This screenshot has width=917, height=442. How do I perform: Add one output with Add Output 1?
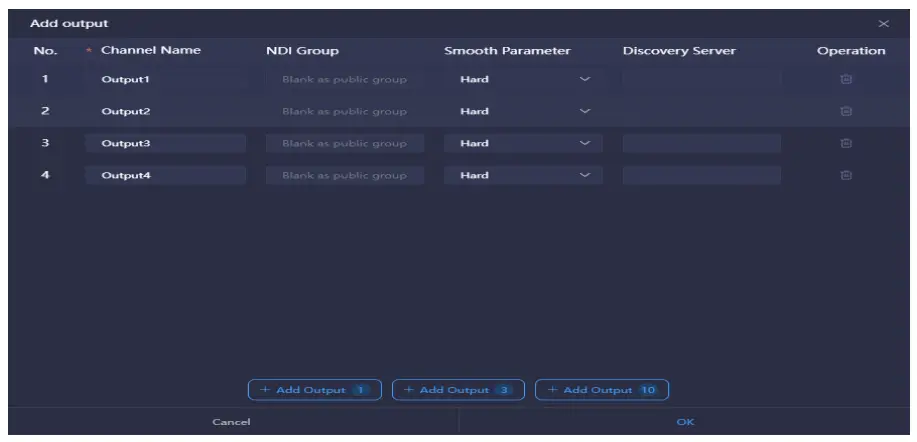[315, 390]
